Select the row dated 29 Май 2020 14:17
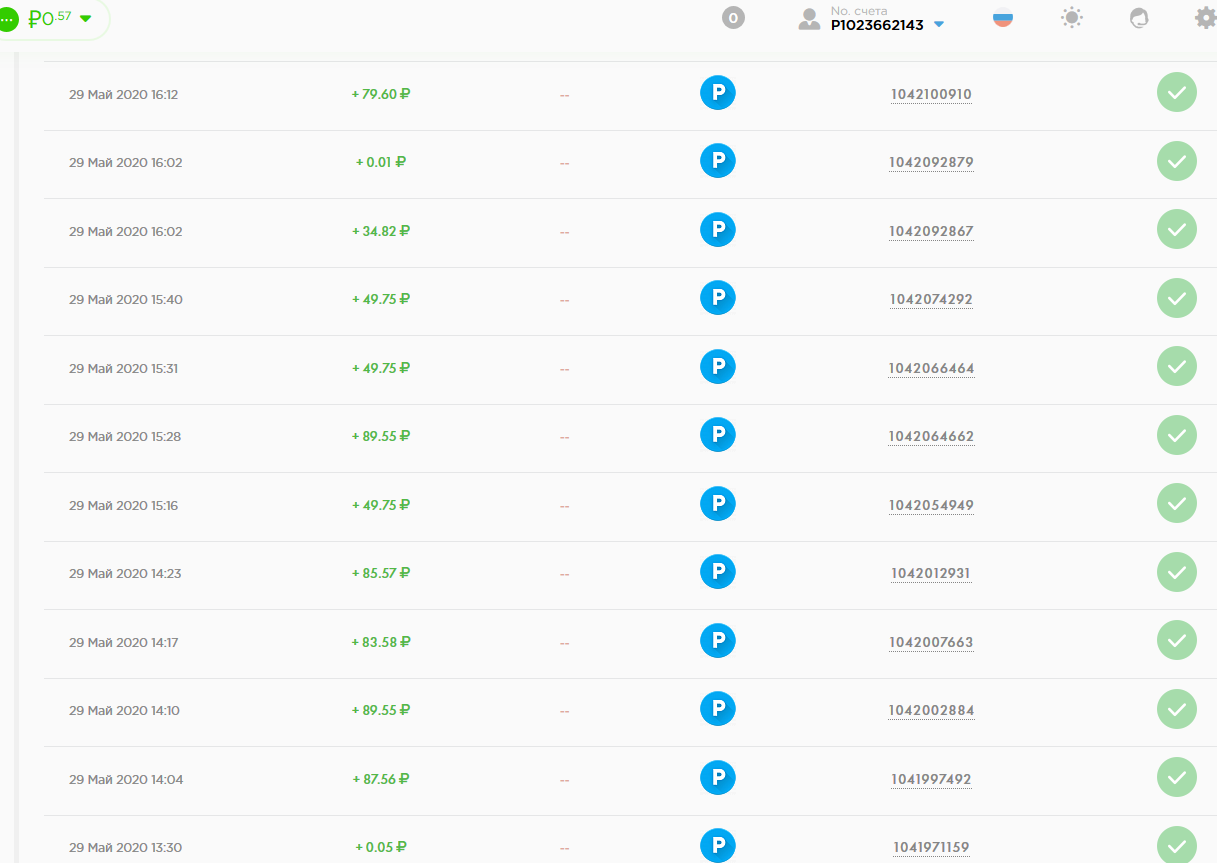Image resolution: width=1217 pixels, height=863 pixels. 123,643
